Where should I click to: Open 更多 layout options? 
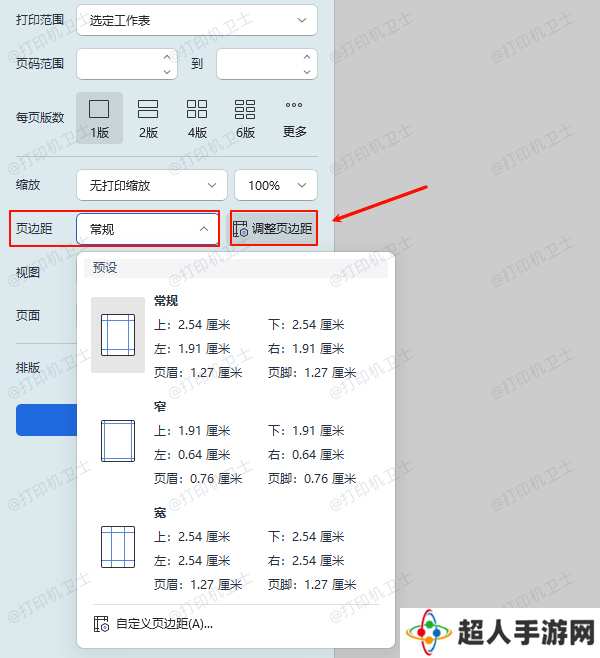(x=294, y=118)
